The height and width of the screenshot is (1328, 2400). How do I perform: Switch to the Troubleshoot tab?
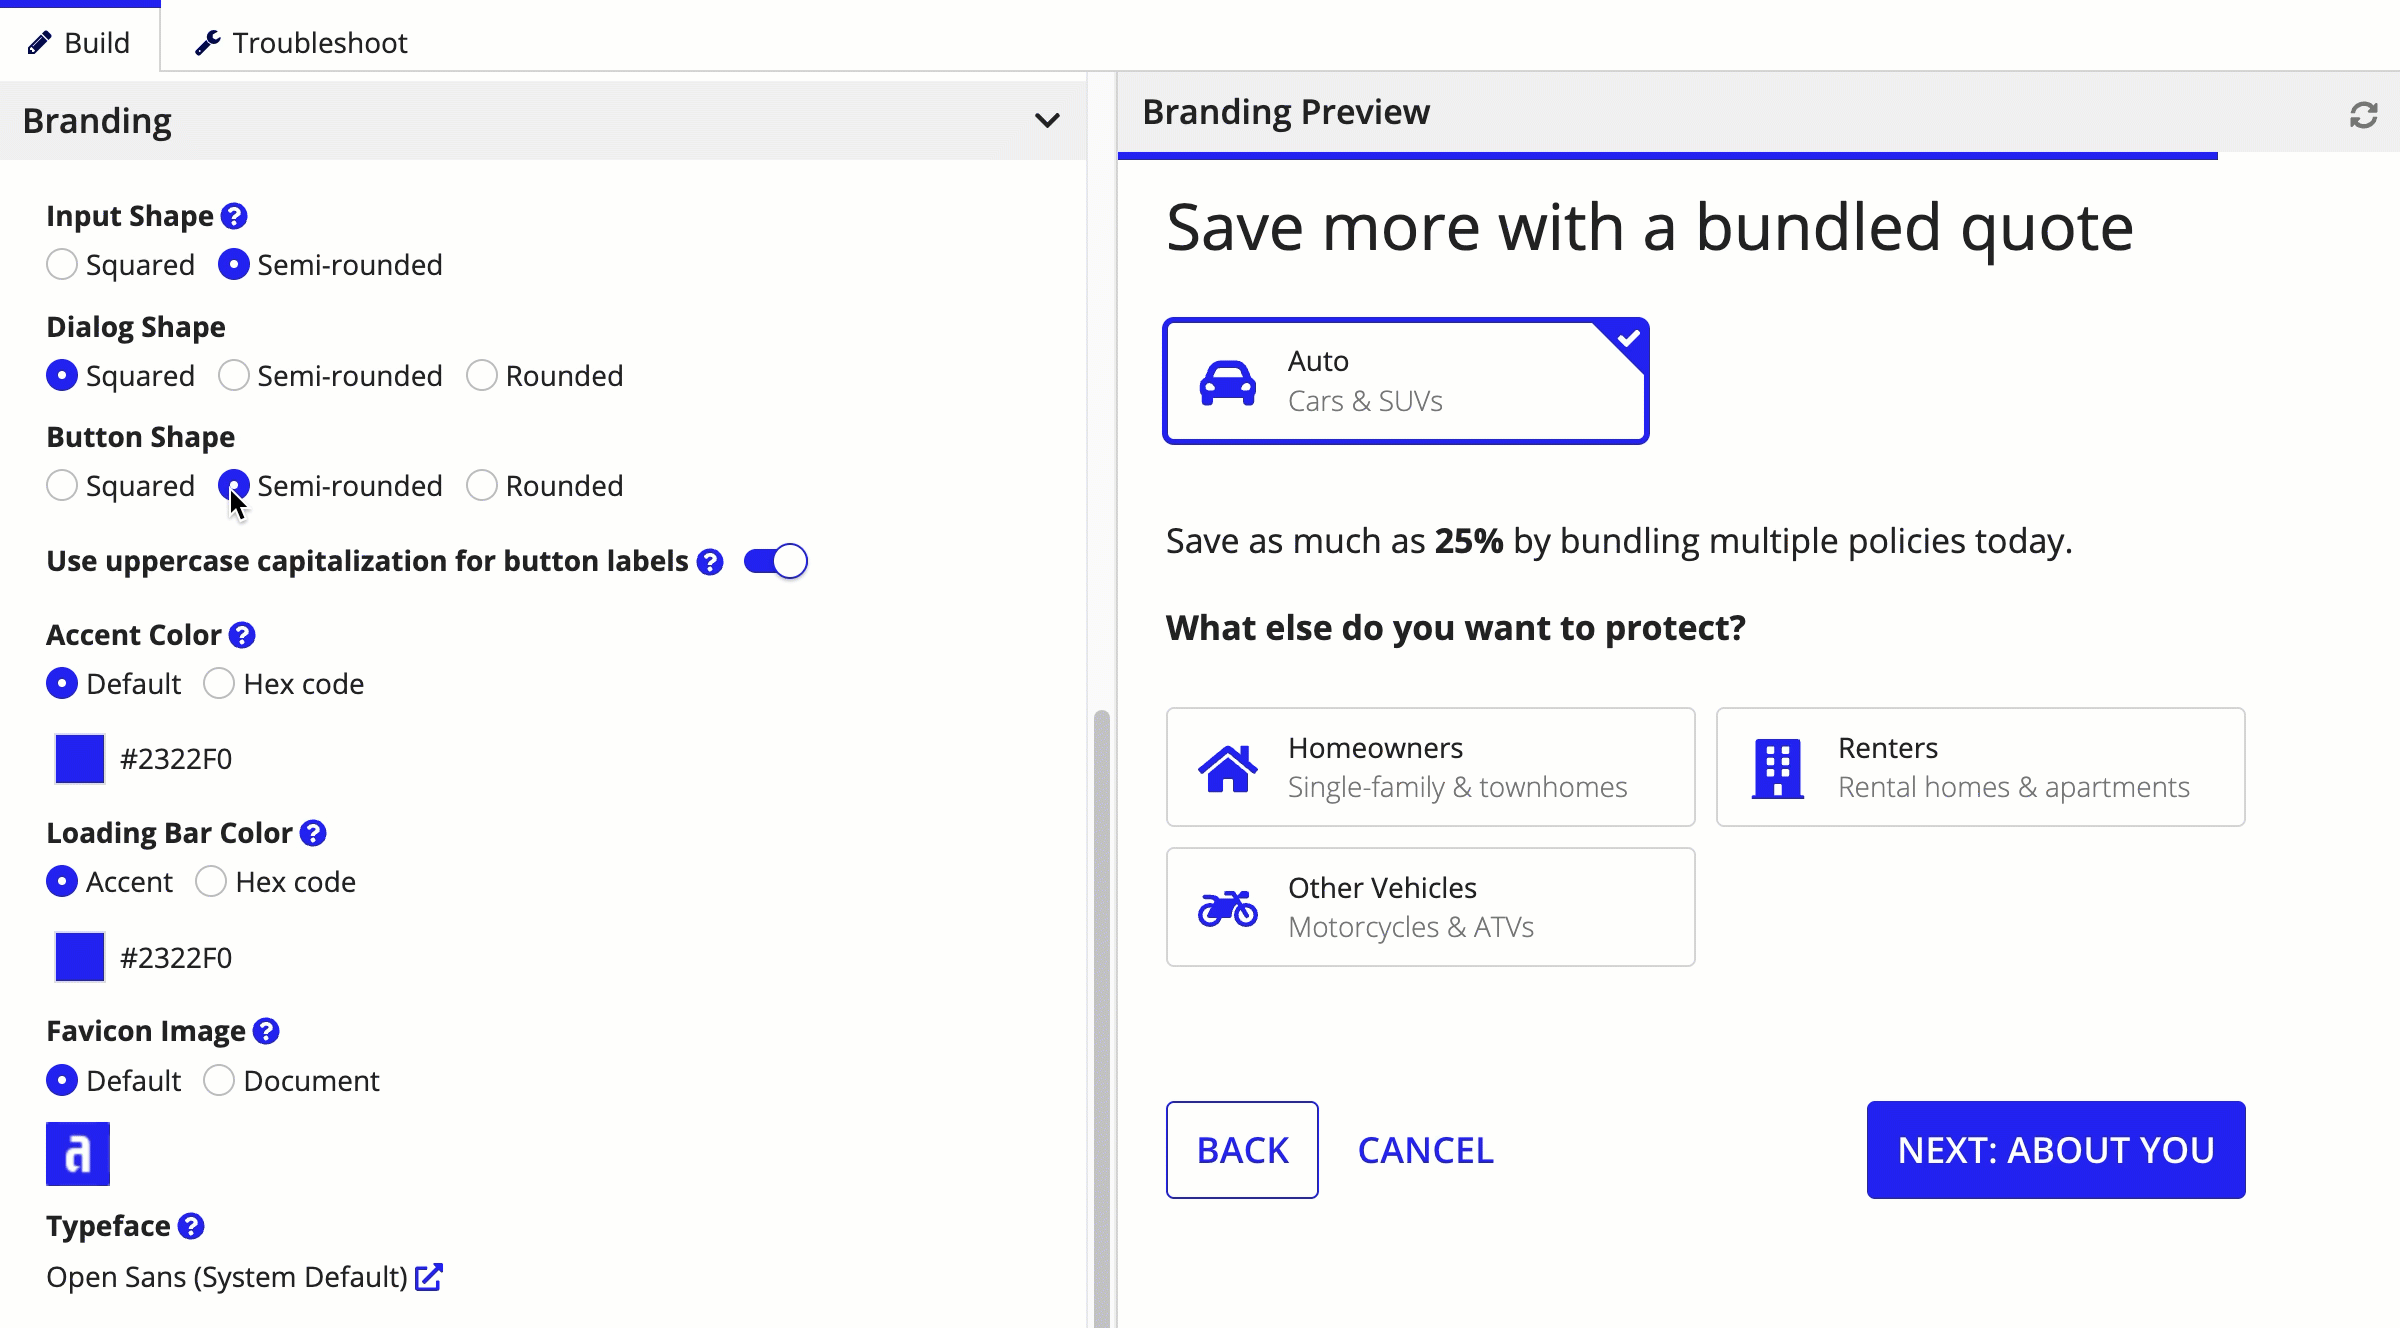(x=301, y=43)
